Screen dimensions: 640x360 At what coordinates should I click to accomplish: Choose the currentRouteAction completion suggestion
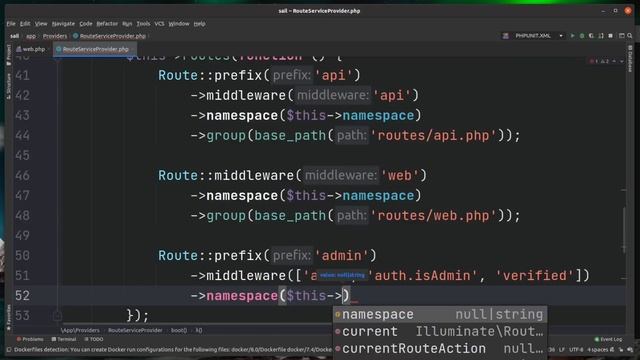440,349
